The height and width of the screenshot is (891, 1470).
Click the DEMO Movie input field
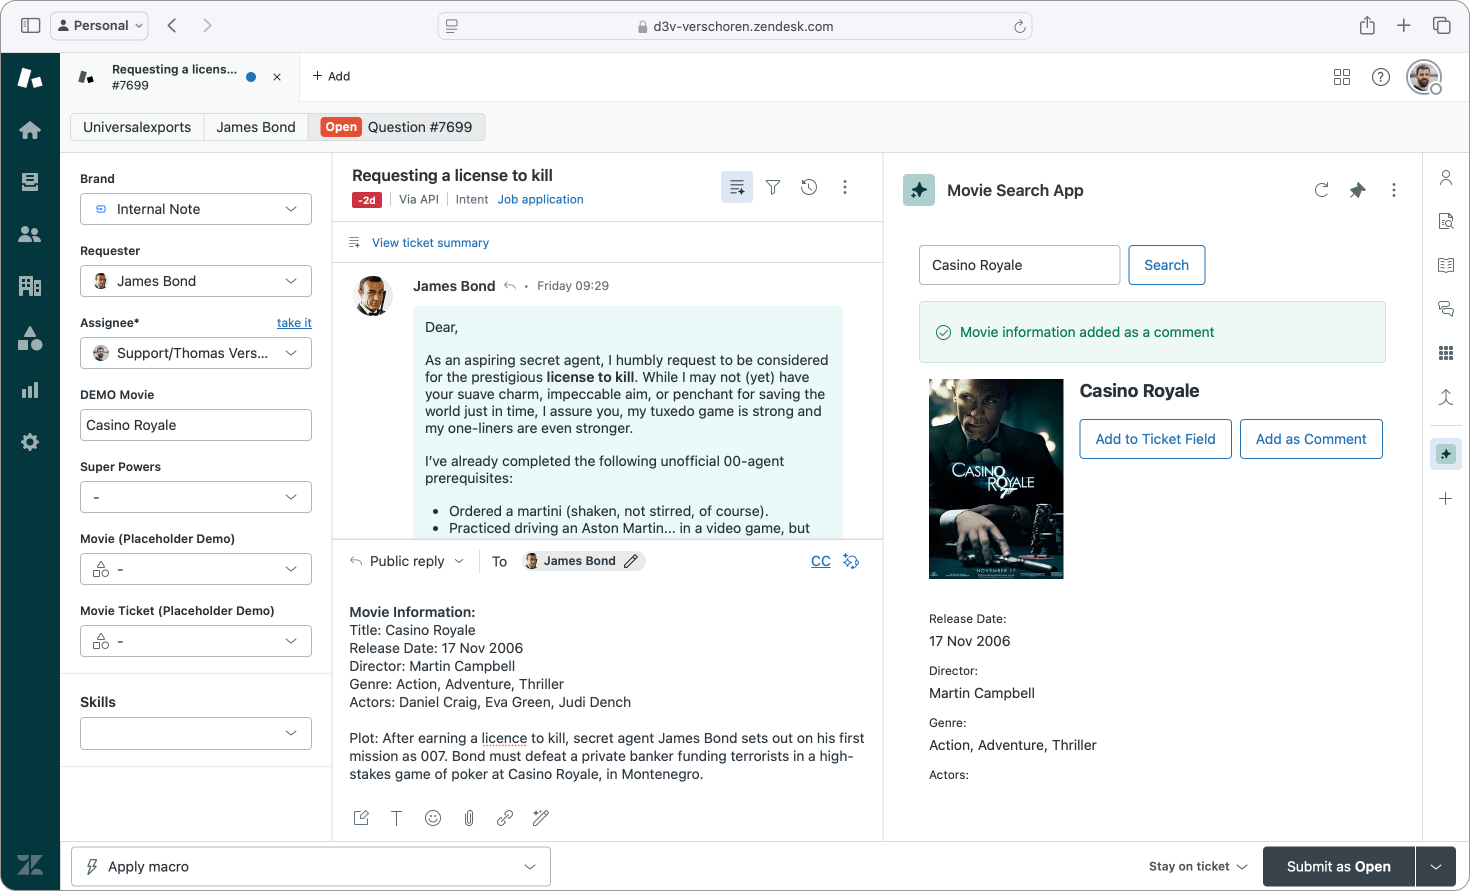click(x=196, y=425)
